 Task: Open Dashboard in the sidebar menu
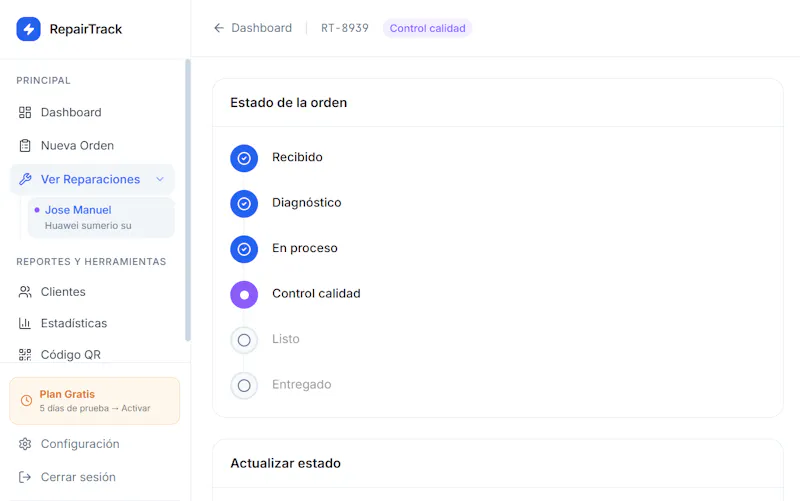(92, 112)
